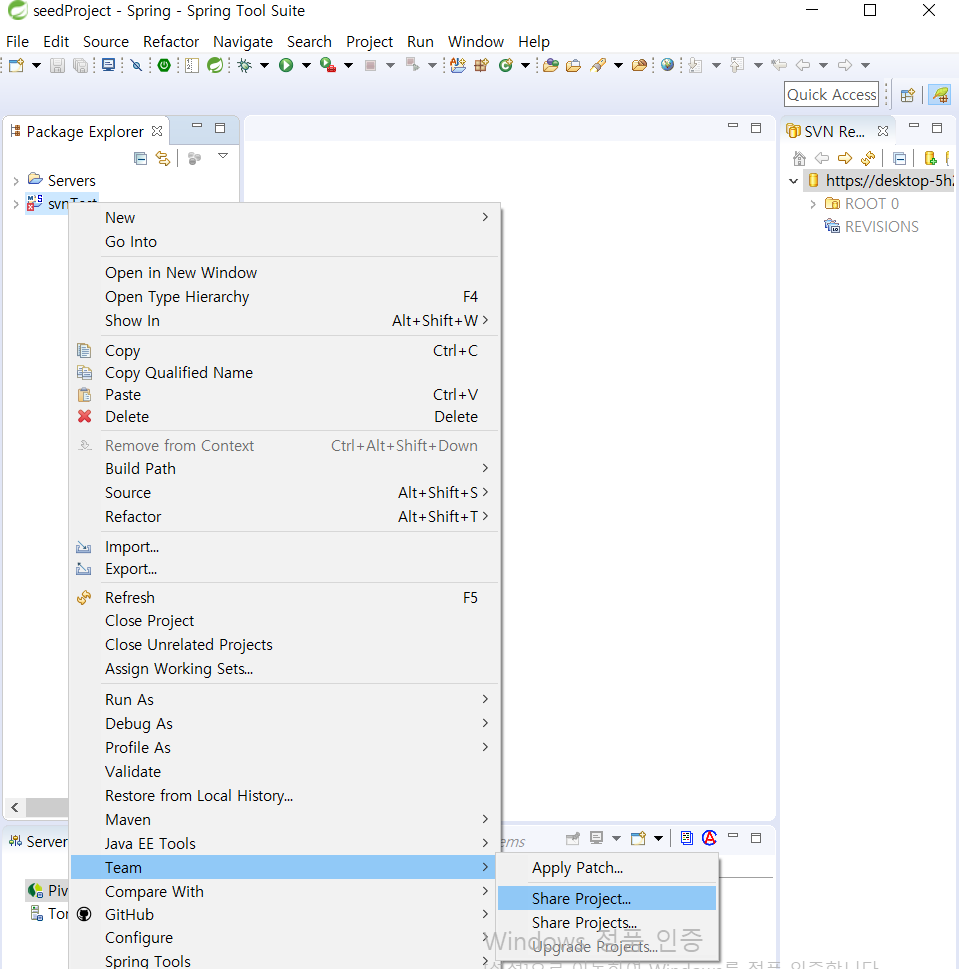Click the Save All toolbar icon
This screenshot has height=969, width=959.
pos(80,65)
